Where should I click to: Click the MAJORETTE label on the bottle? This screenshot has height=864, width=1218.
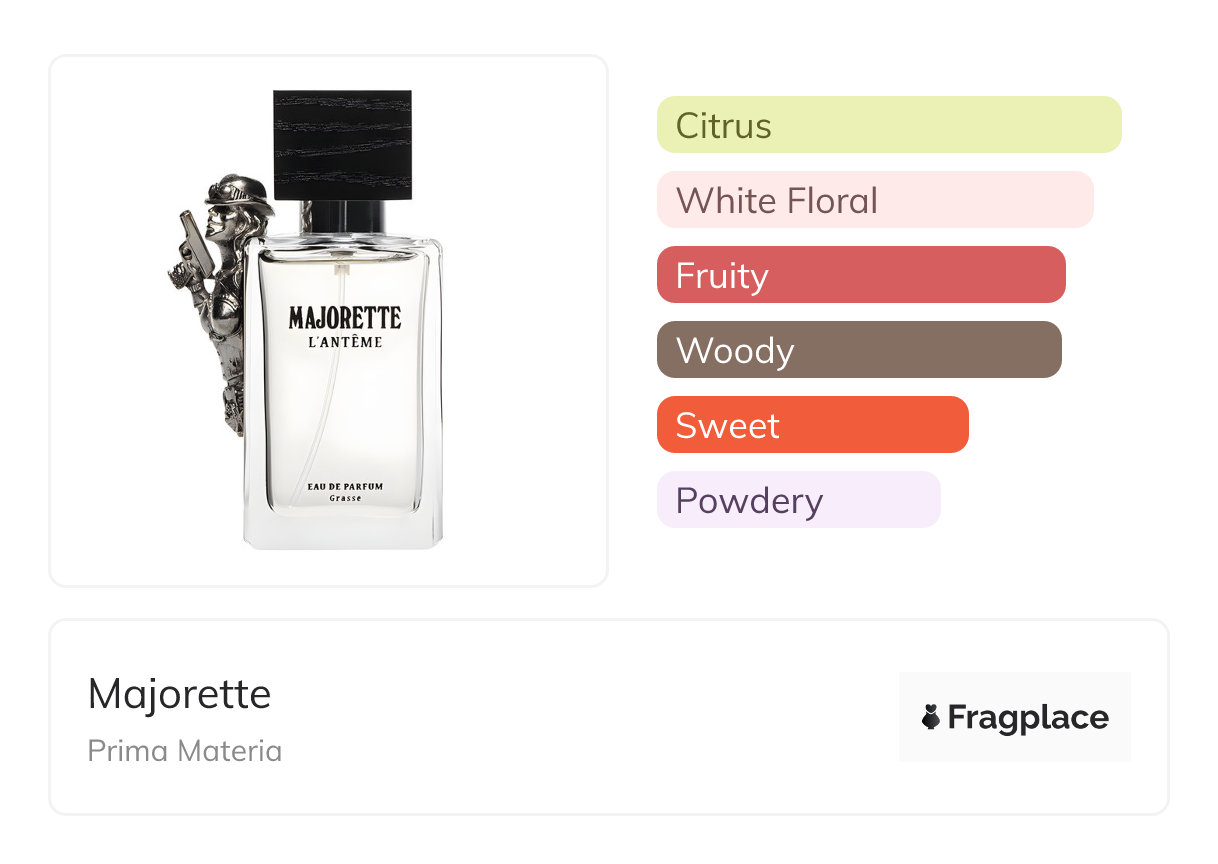344,318
